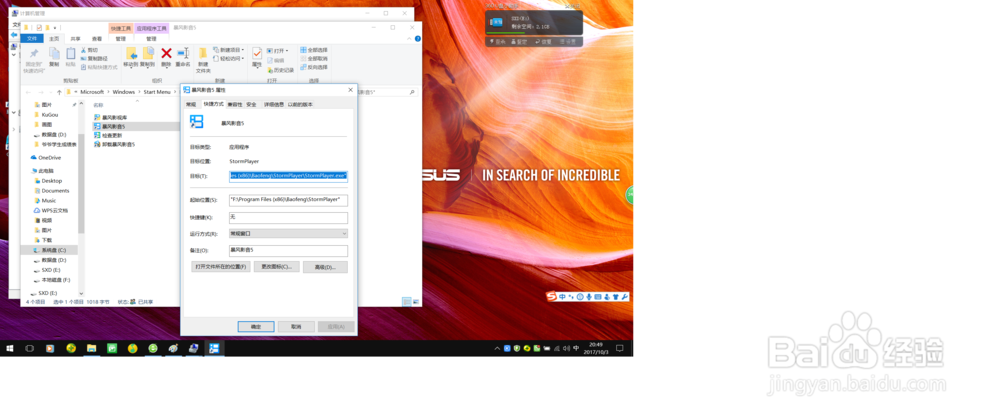Open the View tab in Explorer ribbon

tap(96, 38)
